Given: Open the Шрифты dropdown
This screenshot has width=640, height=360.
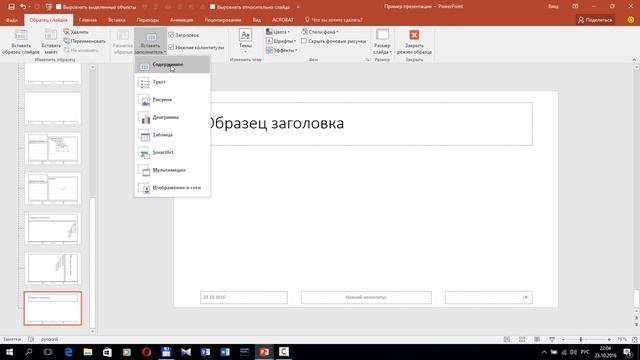Looking at the screenshot, I should coord(281,41).
